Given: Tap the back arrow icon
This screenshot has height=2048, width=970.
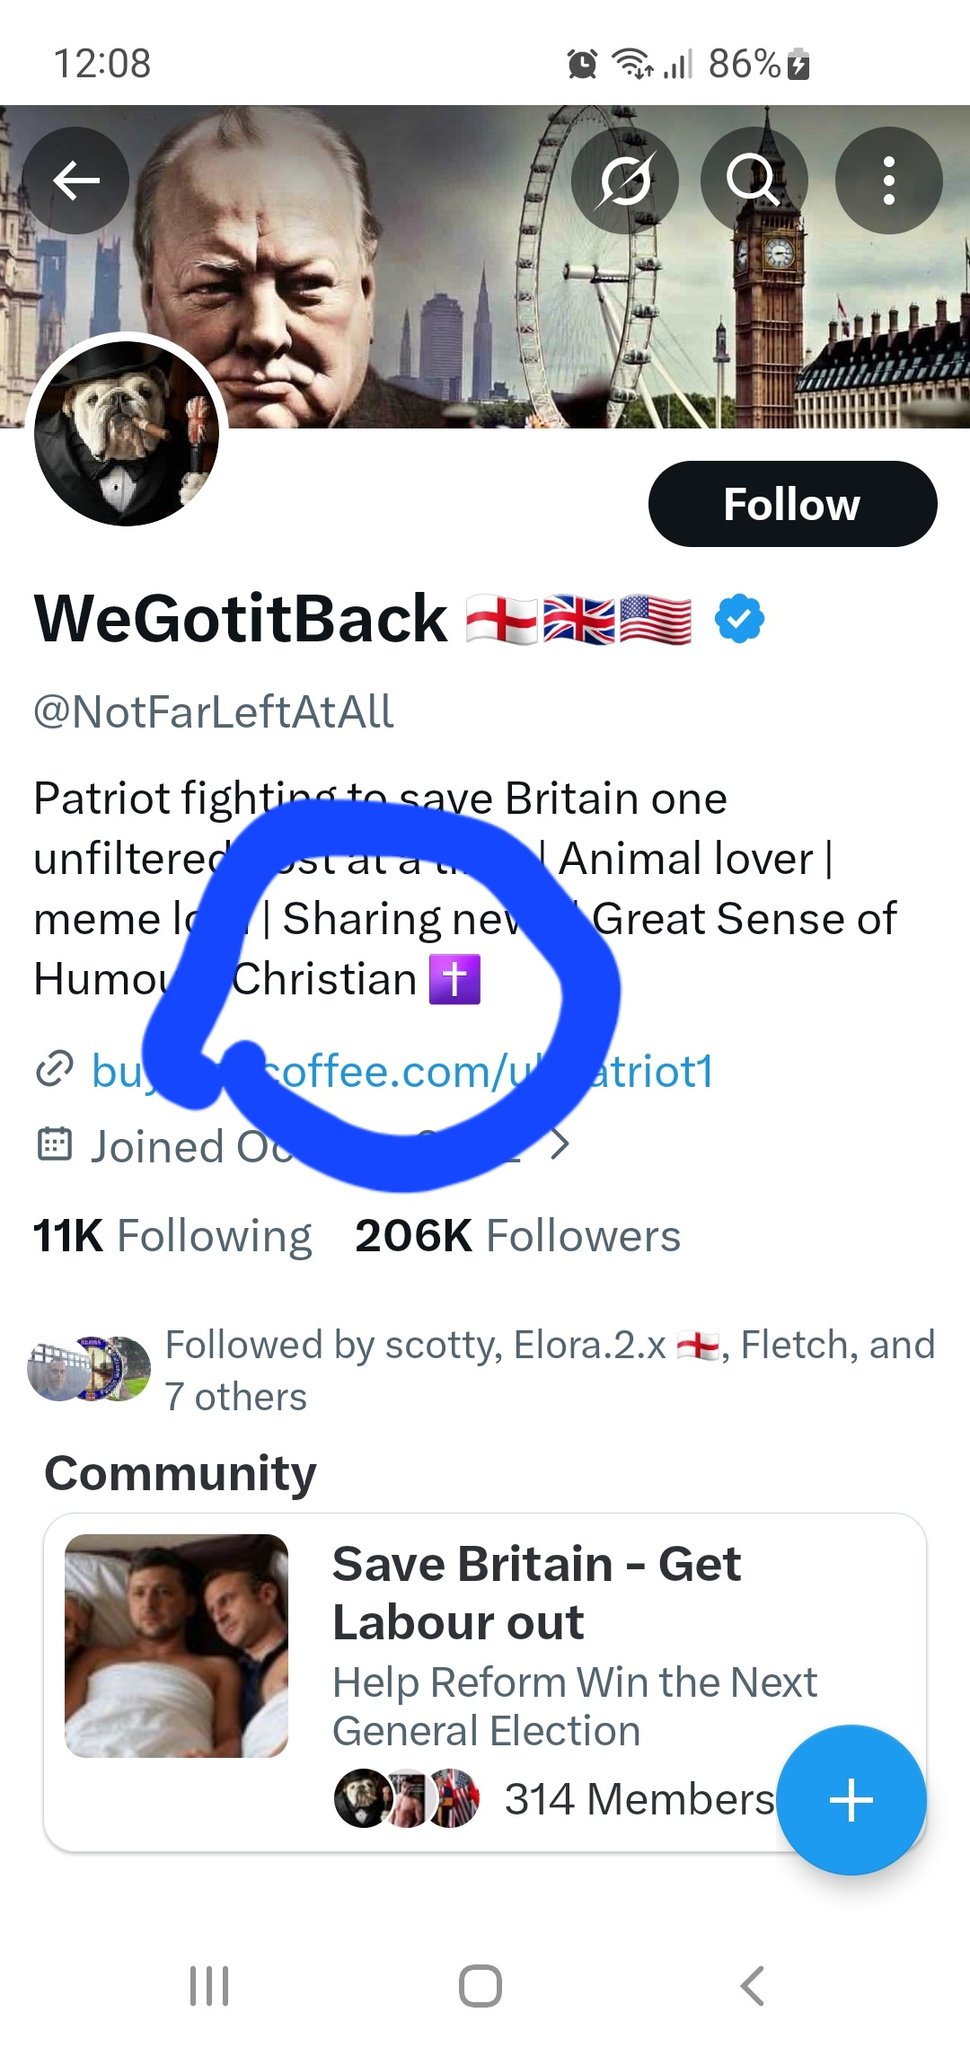Looking at the screenshot, I should click(x=76, y=181).
